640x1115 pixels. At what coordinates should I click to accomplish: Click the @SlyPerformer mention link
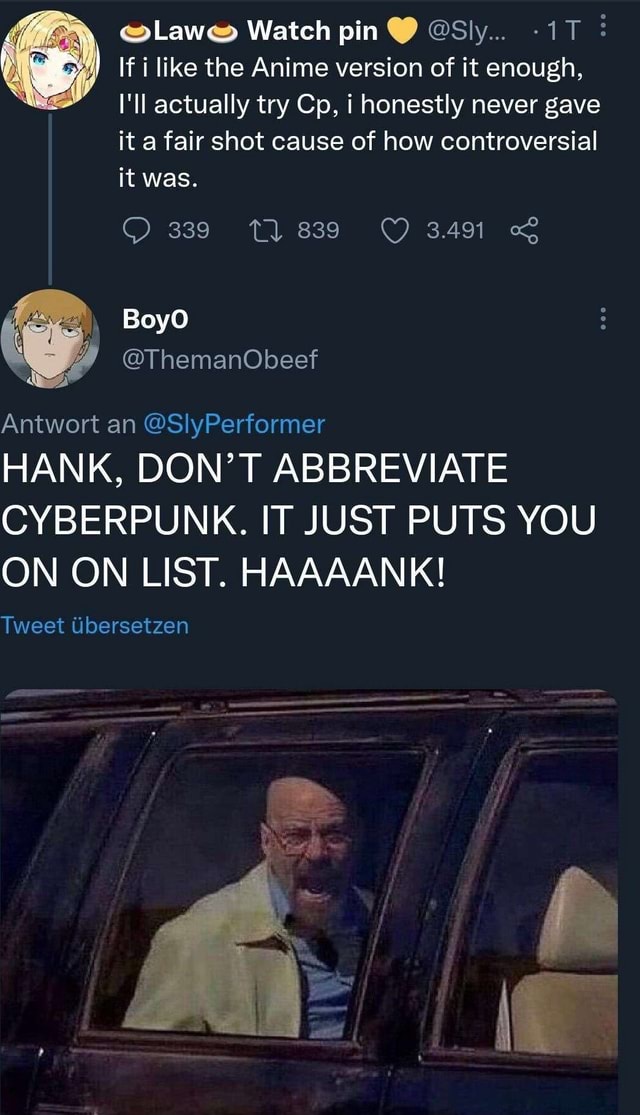[x=235, y=424]
